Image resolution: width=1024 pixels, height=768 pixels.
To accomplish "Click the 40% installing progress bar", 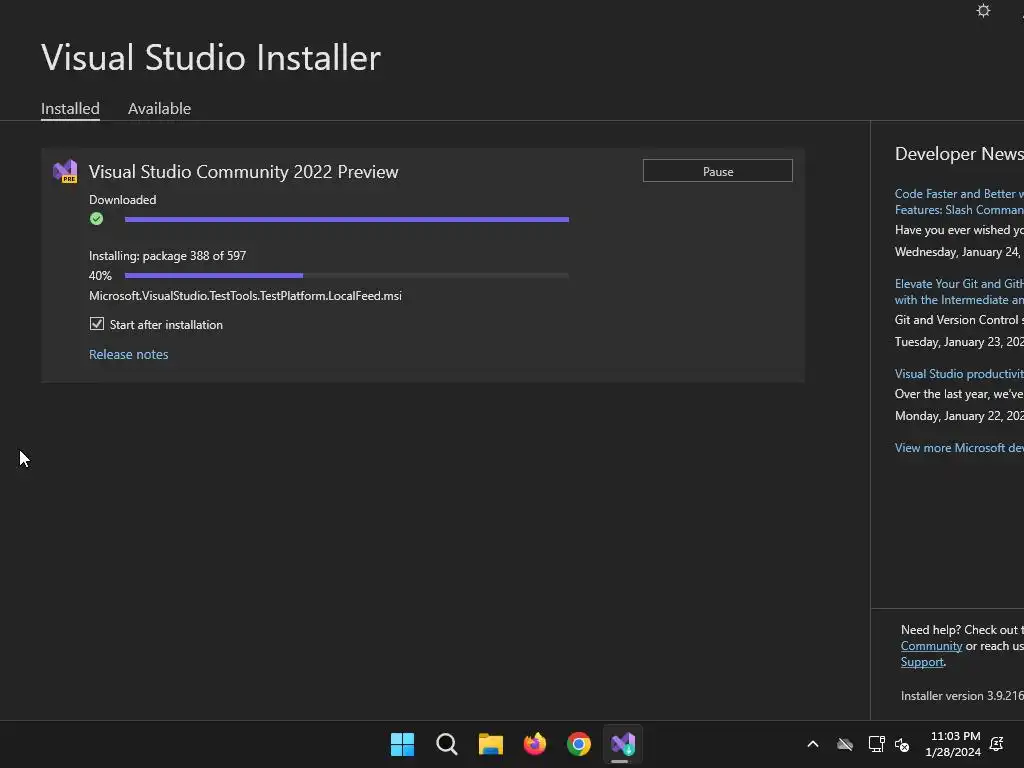I will [x=347, y=276].
